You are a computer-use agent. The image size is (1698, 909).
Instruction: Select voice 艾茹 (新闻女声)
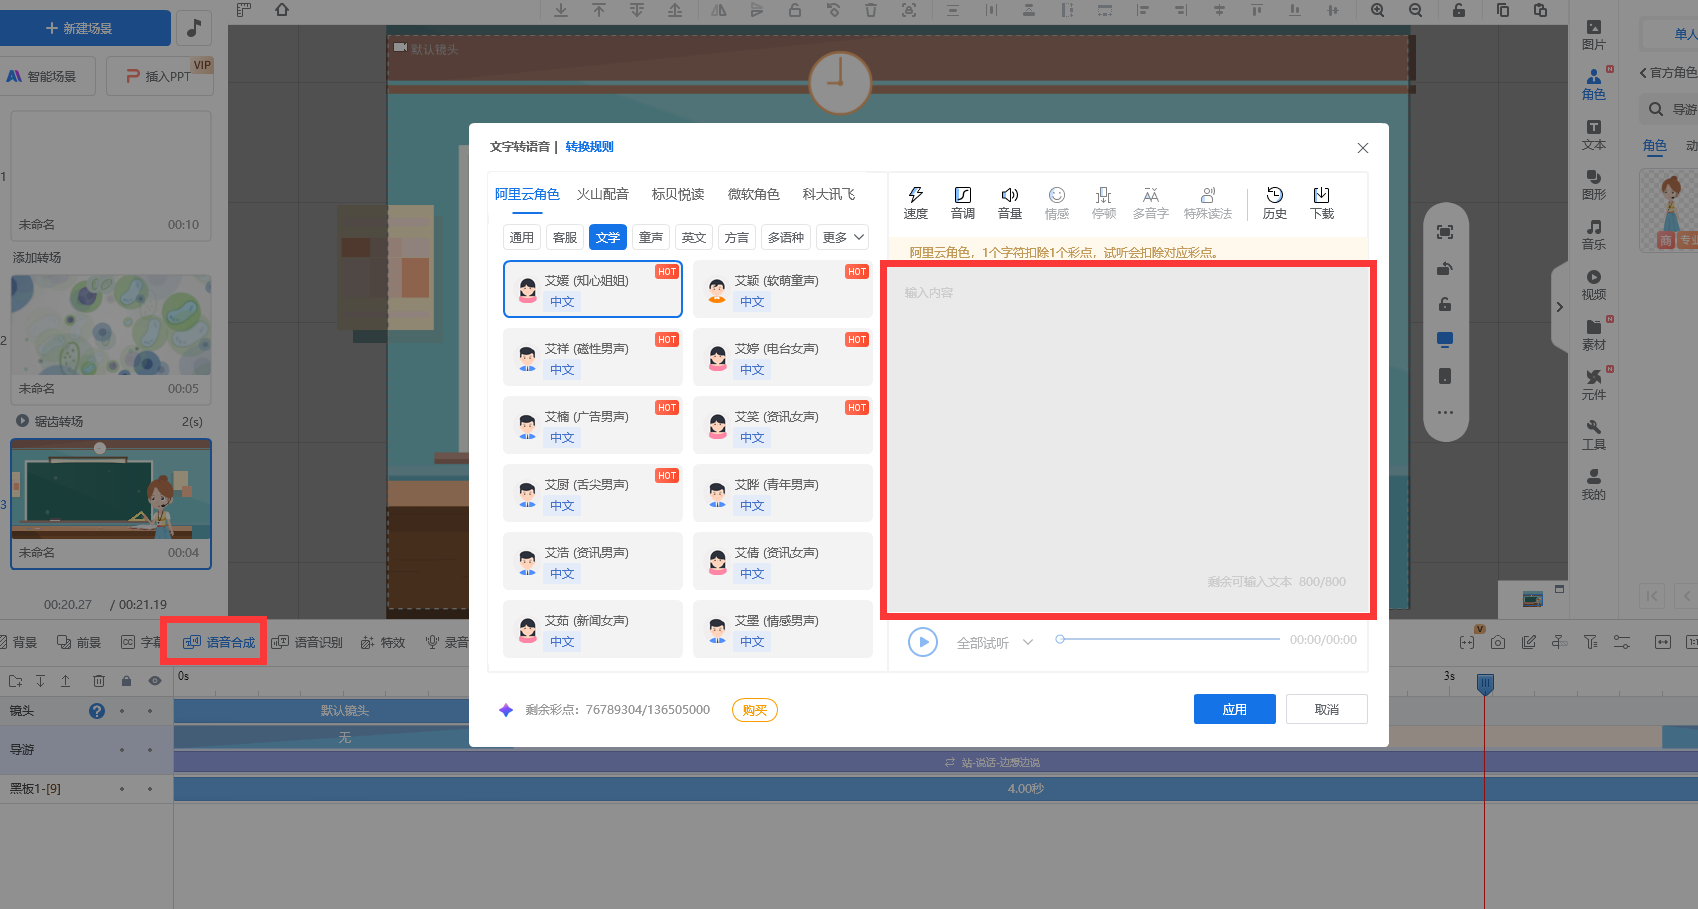(593, 629)
